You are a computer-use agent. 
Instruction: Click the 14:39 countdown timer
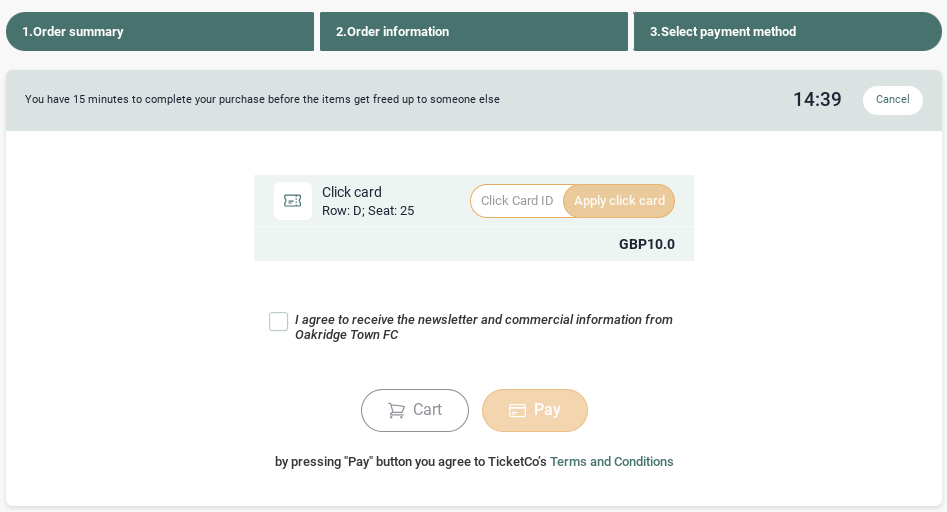[817, 100]
